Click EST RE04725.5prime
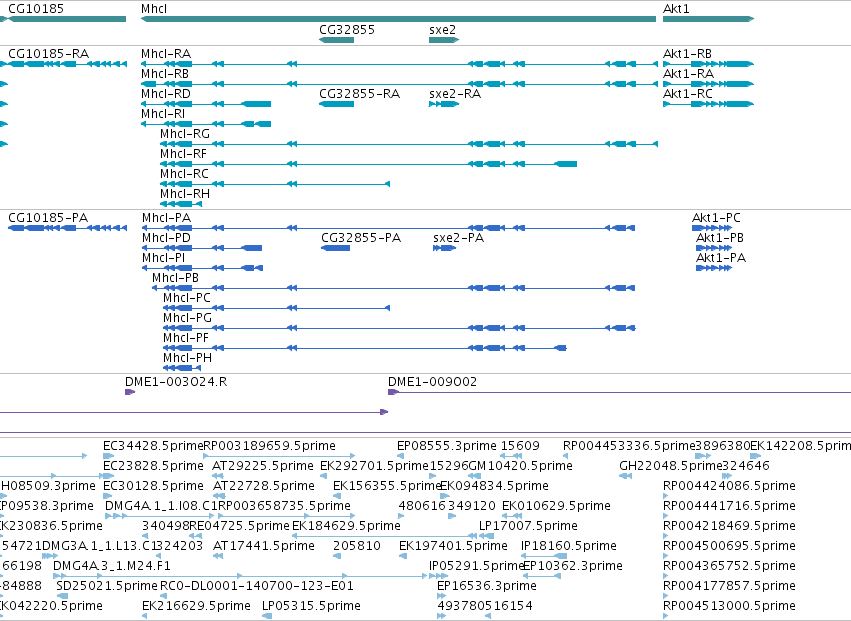This screenshot has width=851, height=621. [x=193, y=536]
